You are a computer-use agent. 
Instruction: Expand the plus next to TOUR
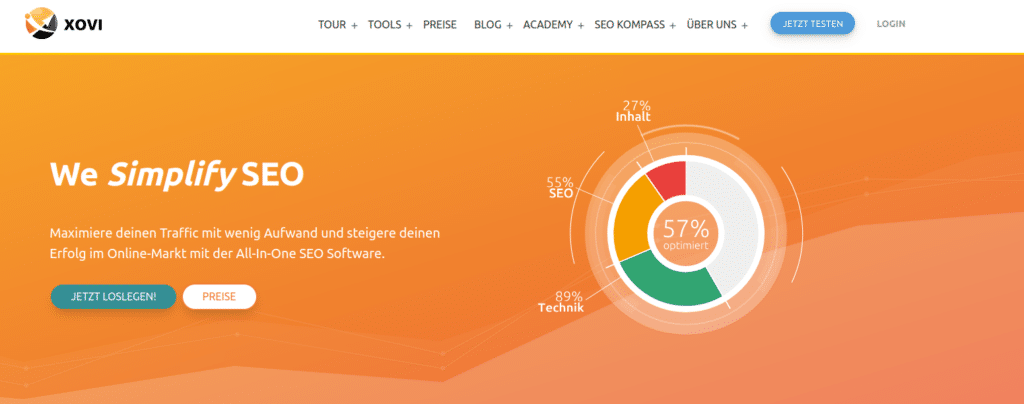click(x=354, y=25)
